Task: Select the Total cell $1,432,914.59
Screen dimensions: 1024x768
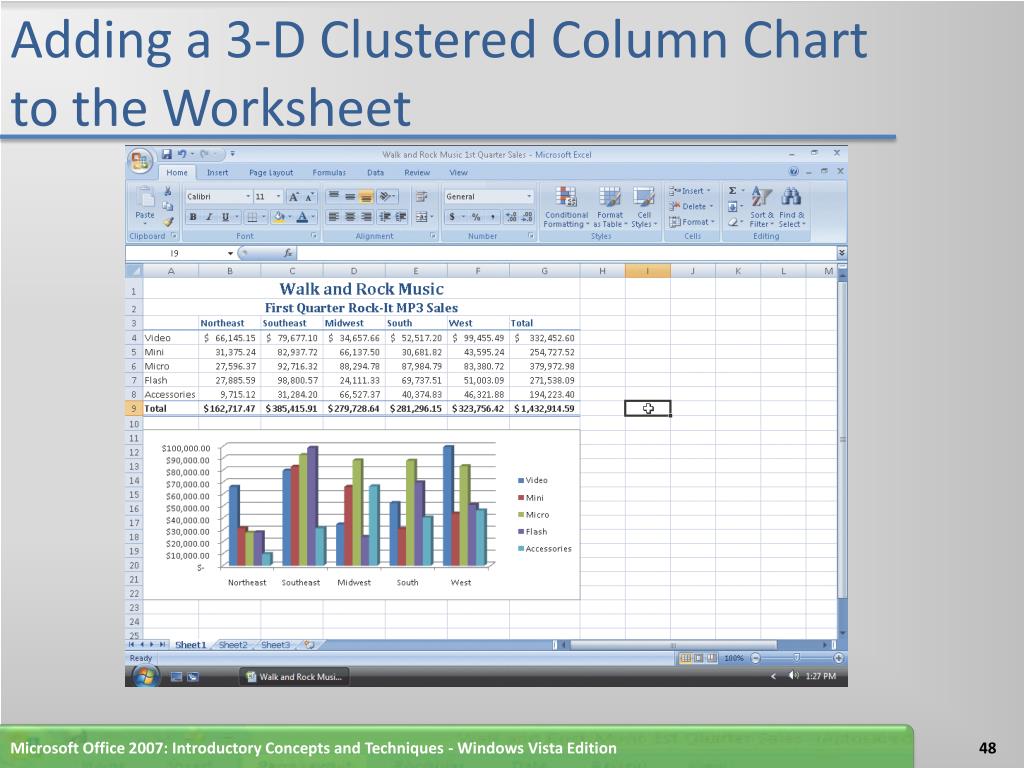Action: point(544,409)
